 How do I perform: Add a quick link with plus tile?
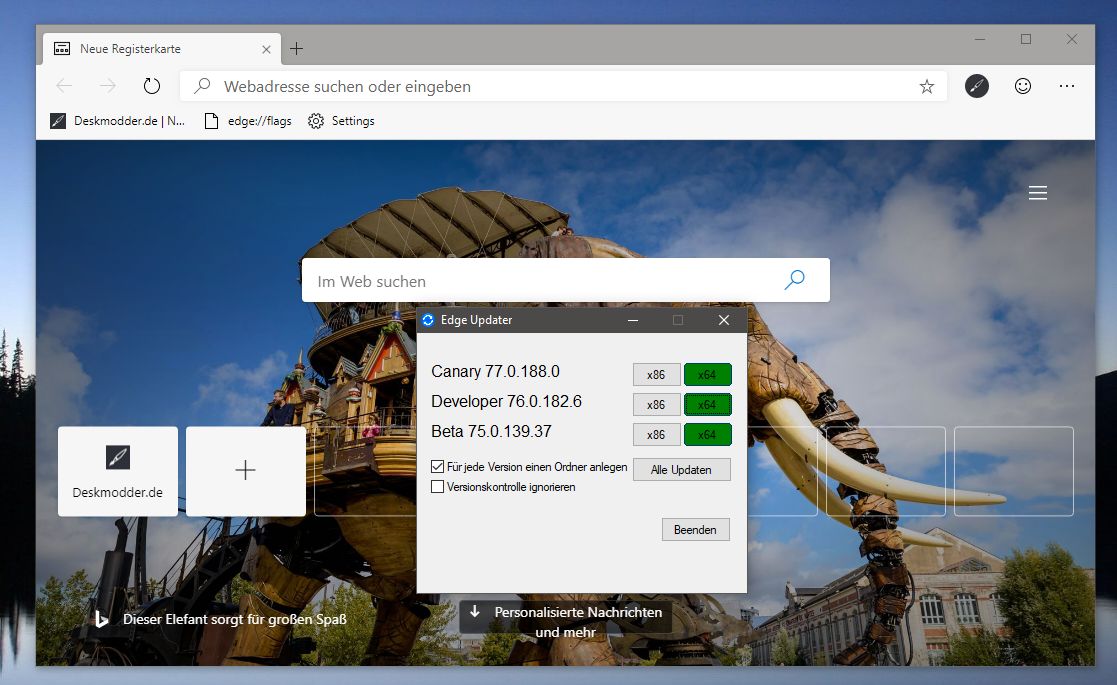pyautogui.click(x=246, y=471)
